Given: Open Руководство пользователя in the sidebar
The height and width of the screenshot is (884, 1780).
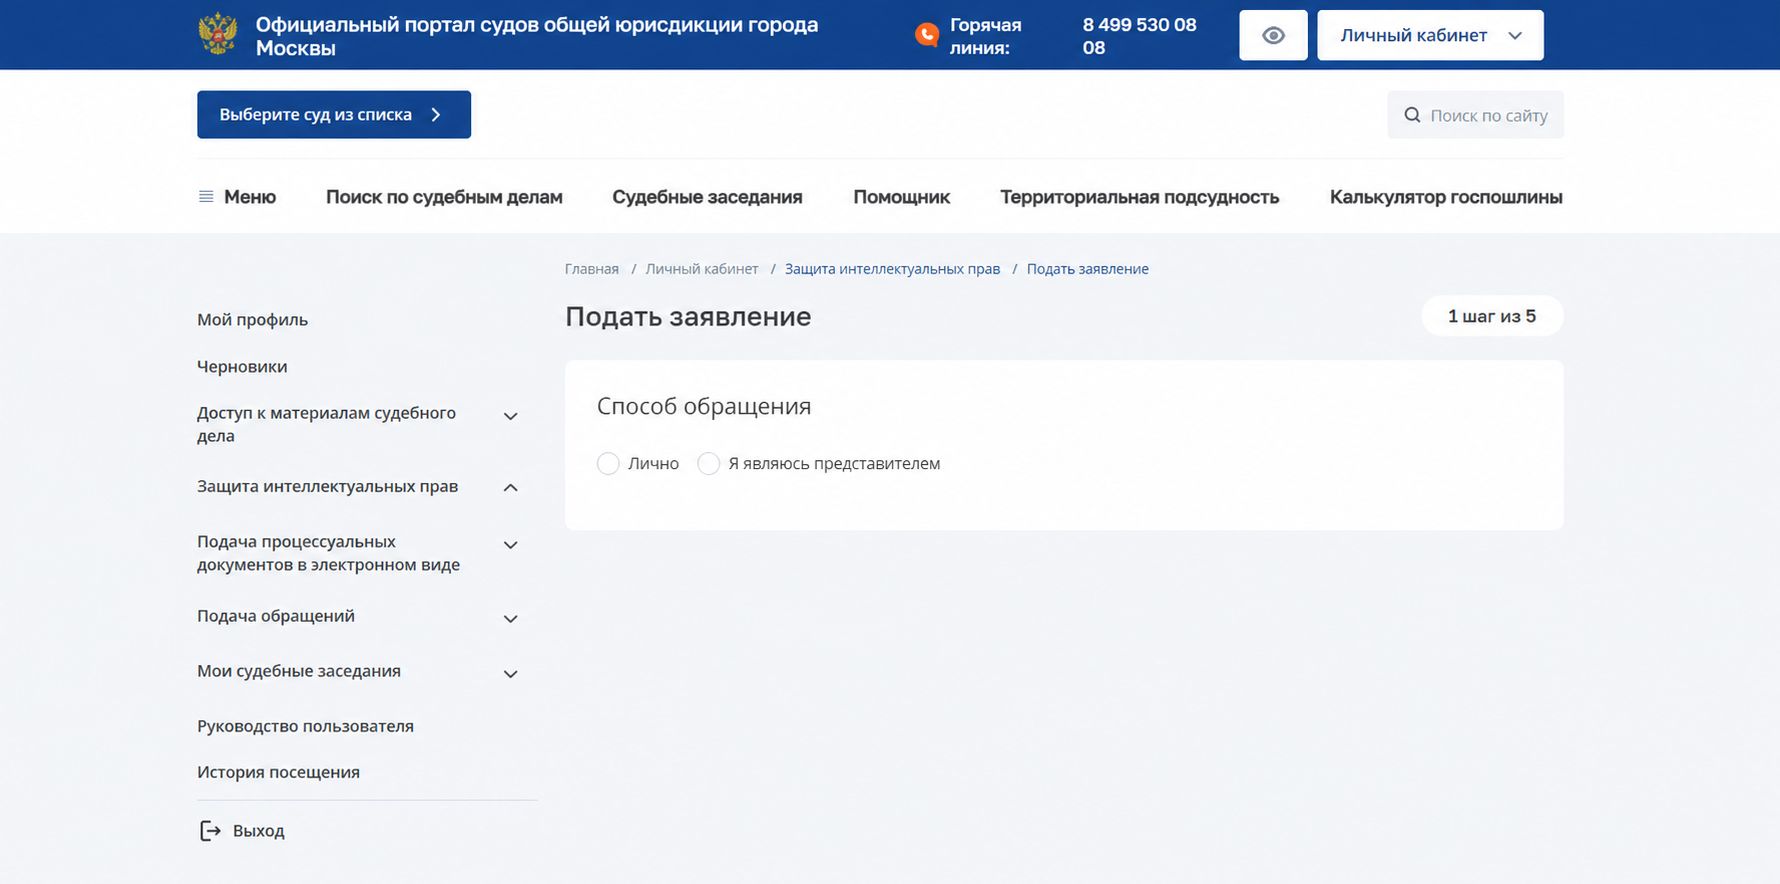Looking at the screenshot, I should coord(305,726).
